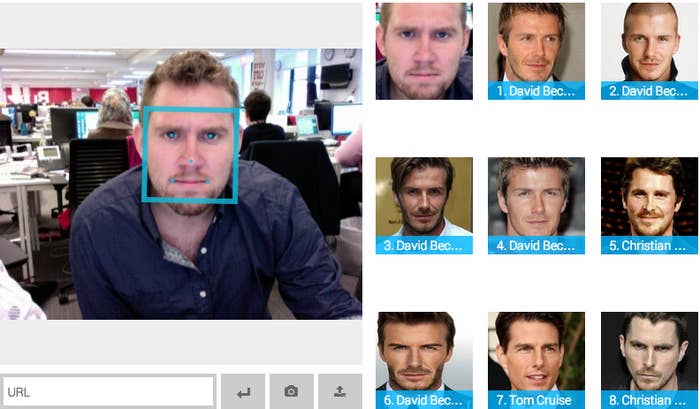Click the upload image icon
The image size is (700, 409).
[340, 392]
